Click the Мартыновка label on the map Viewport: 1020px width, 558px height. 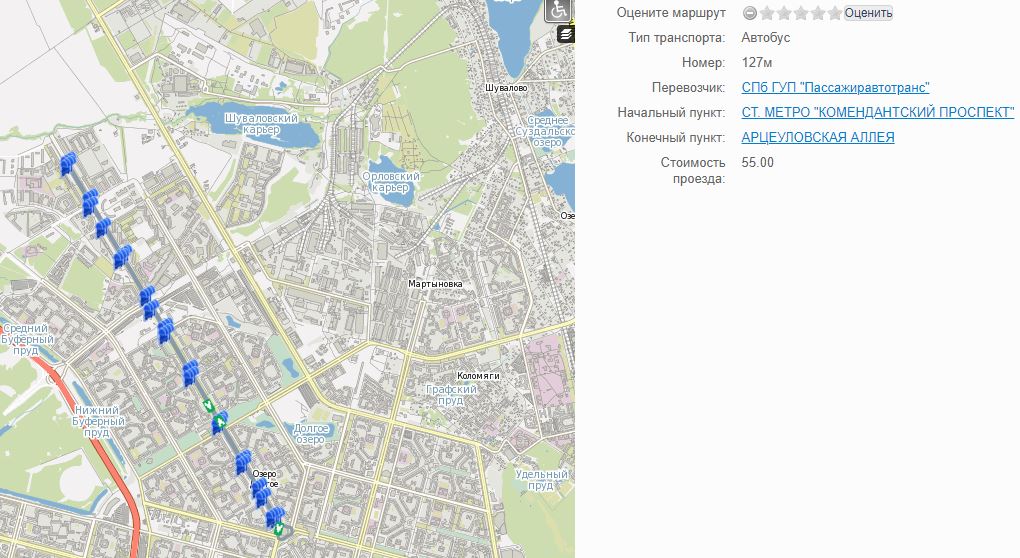(435, 284)
